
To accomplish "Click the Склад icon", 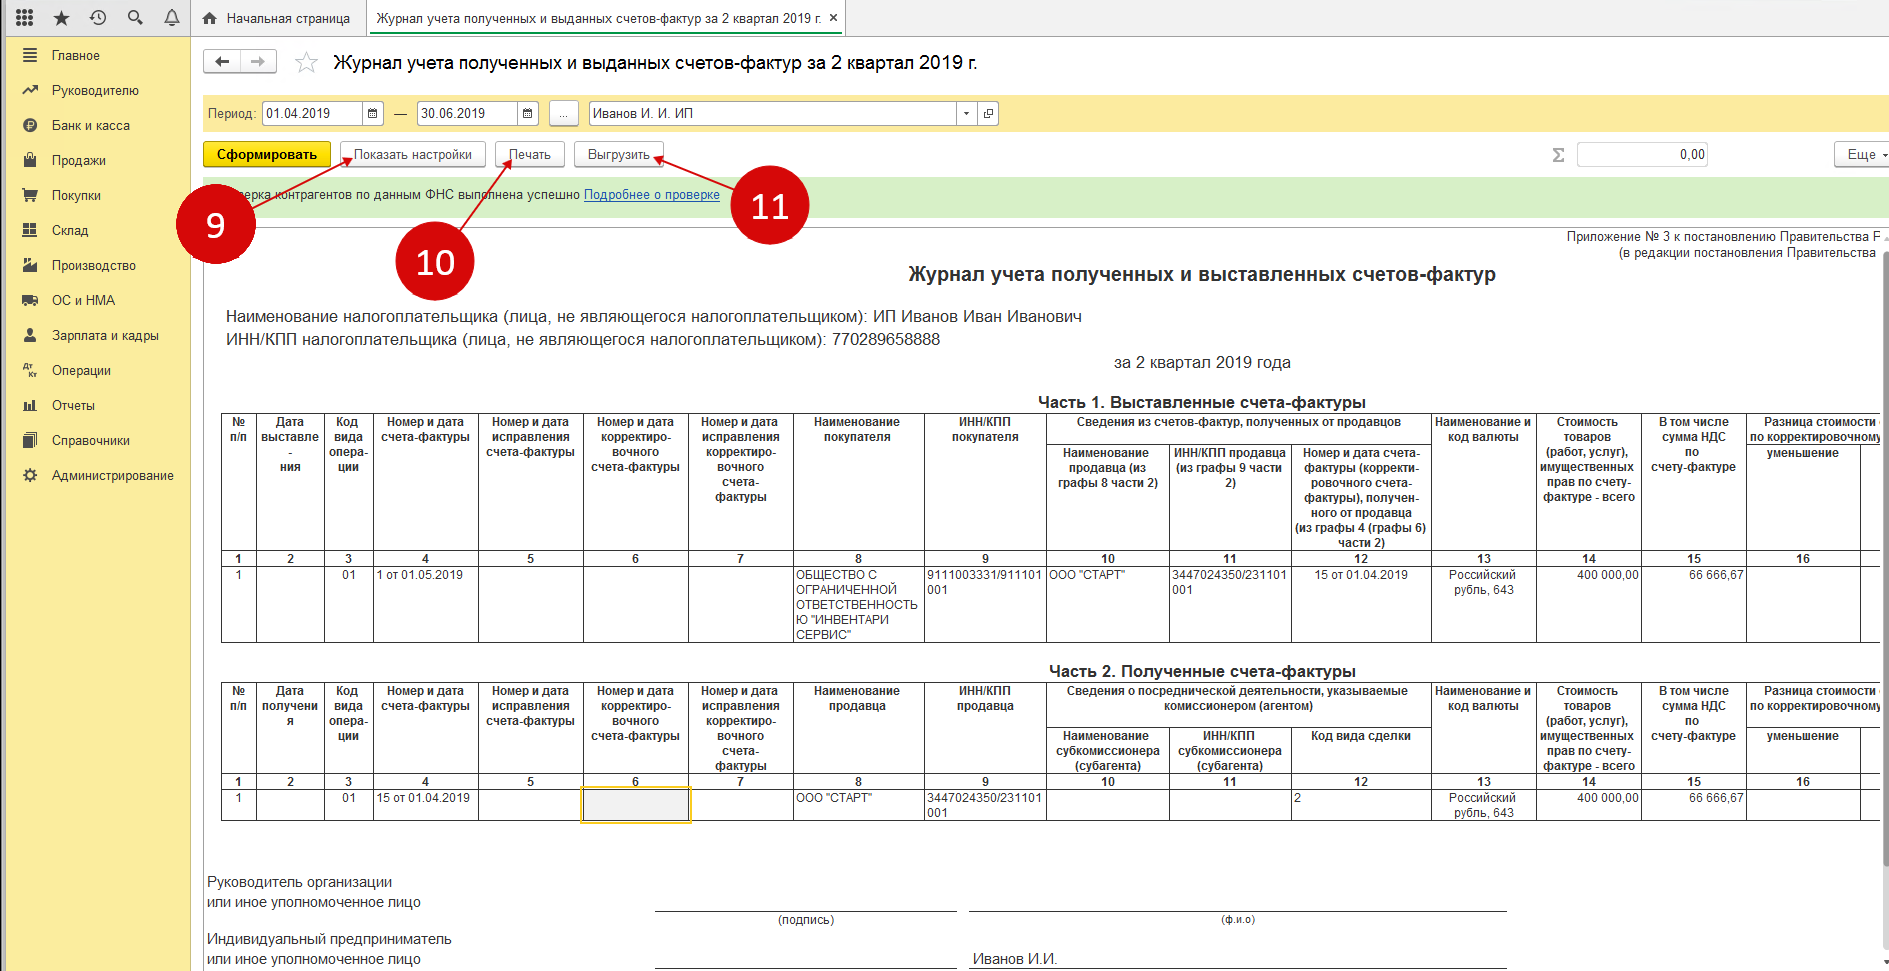I will pyautogui.click(x=30, y=230).
